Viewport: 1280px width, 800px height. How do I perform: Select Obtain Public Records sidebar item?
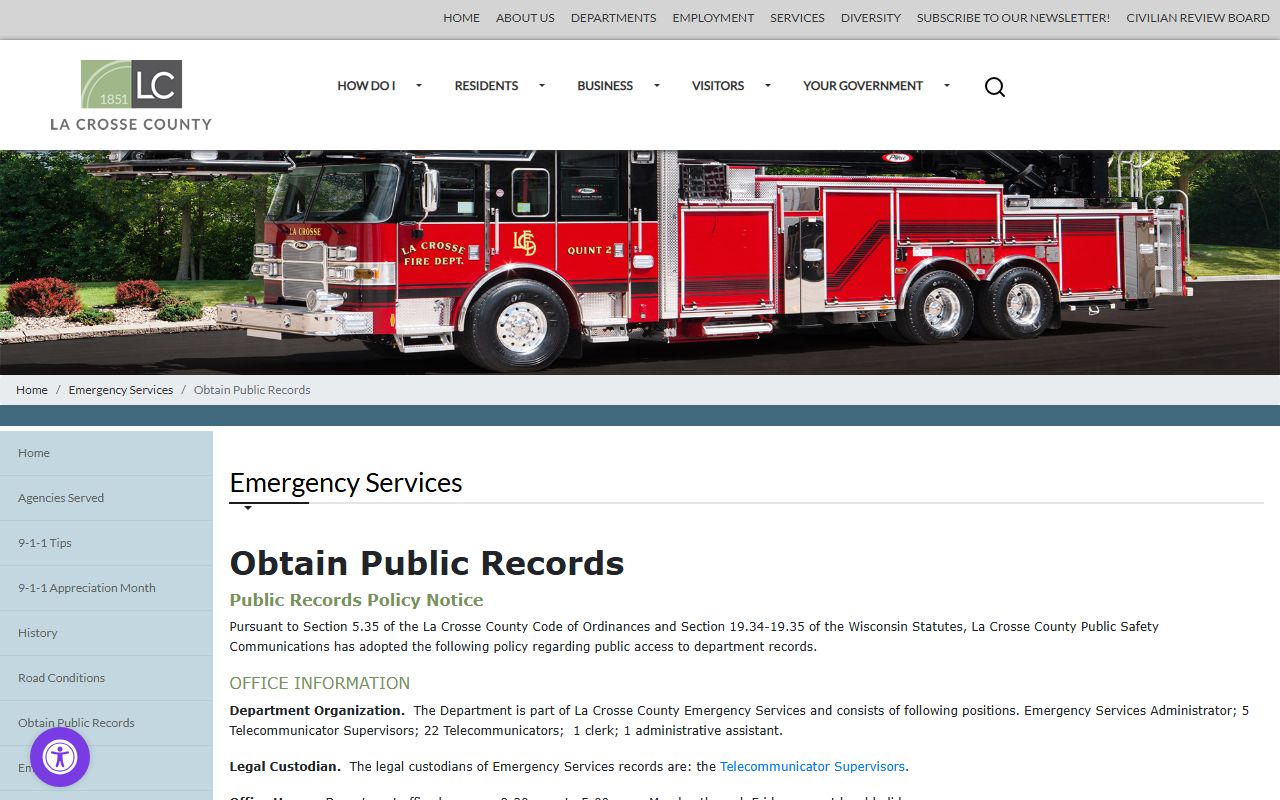point(106,723)
